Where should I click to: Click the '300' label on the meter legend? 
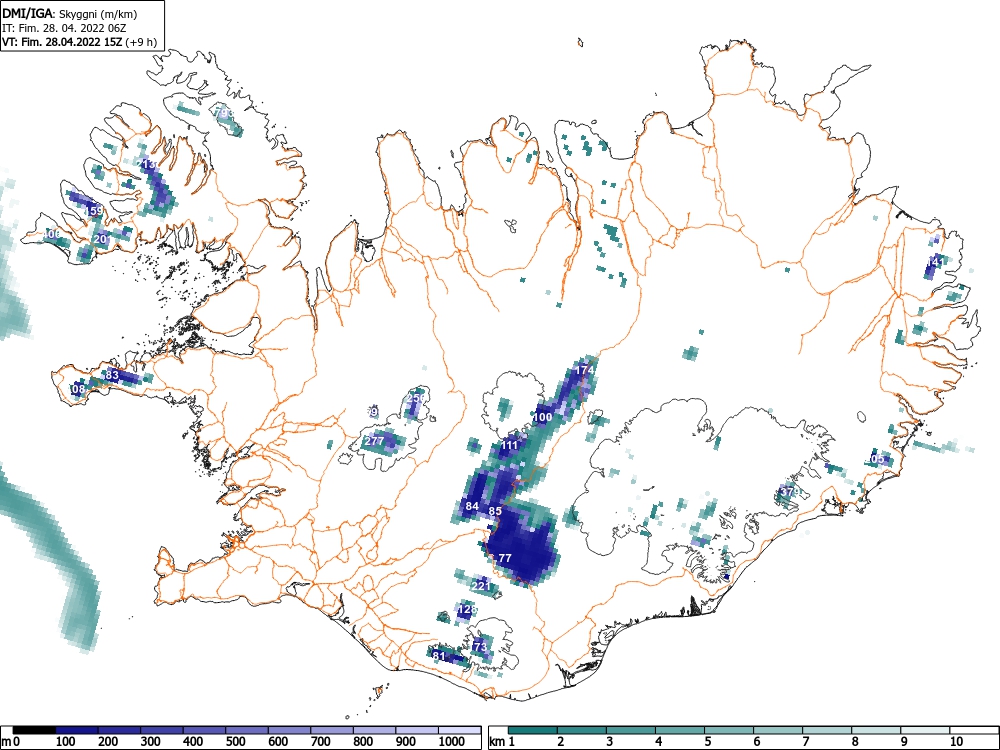coord(151,742)
